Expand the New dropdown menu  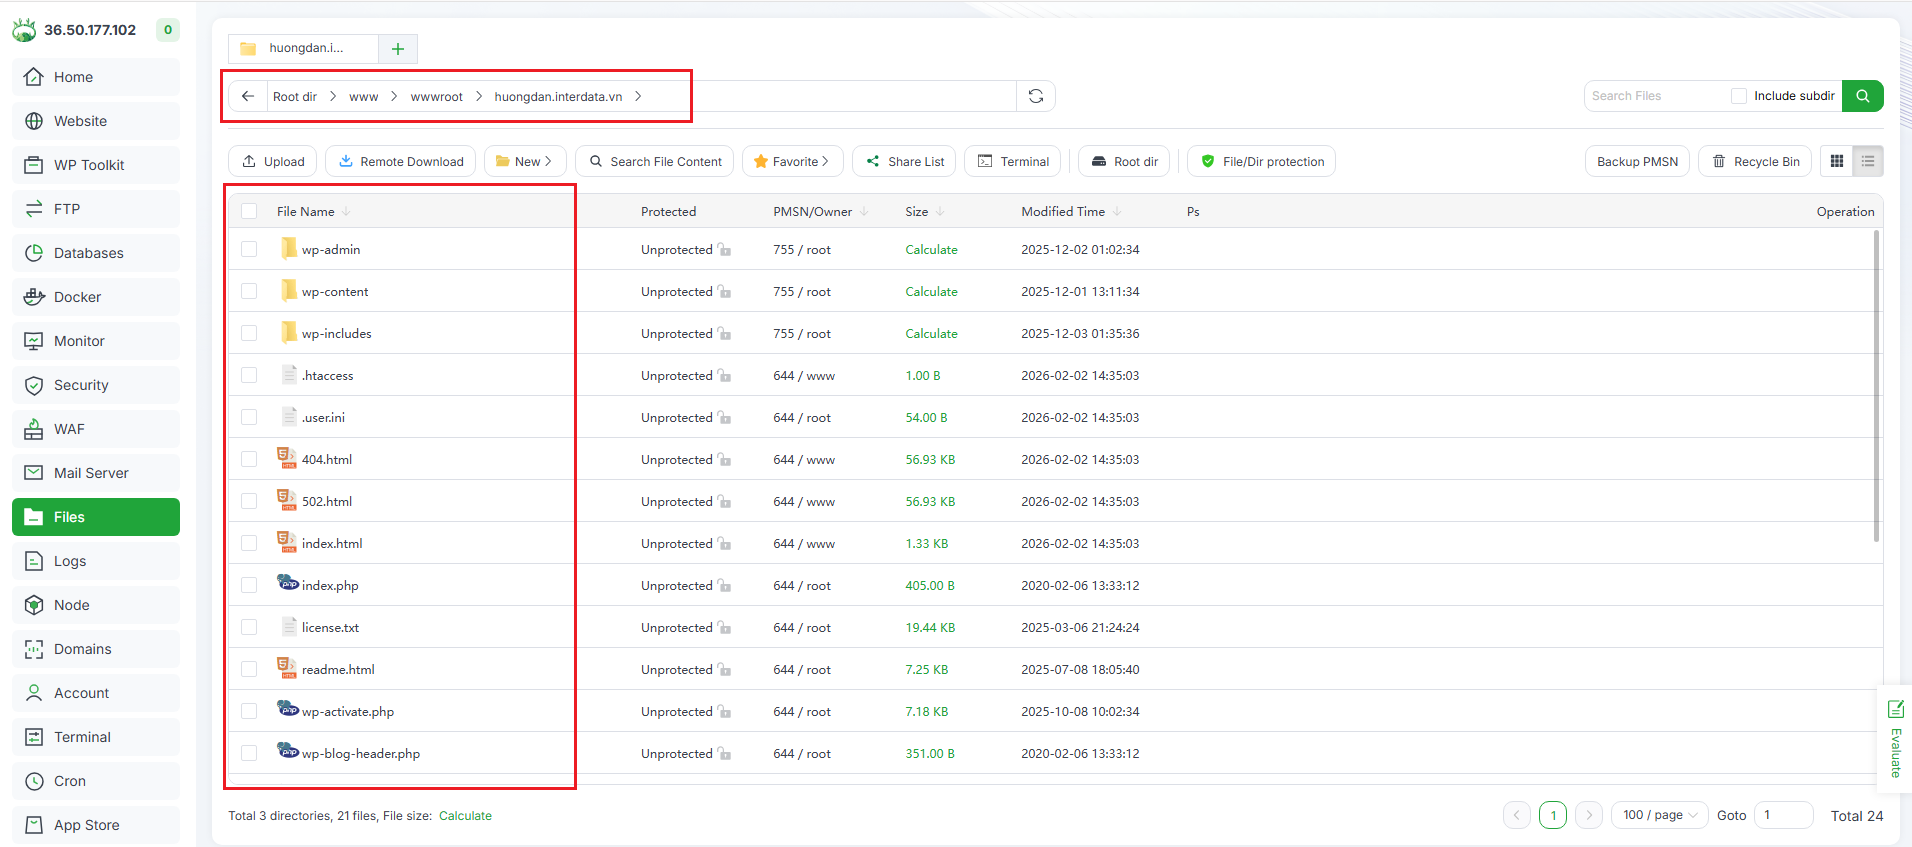pos(525,161)
